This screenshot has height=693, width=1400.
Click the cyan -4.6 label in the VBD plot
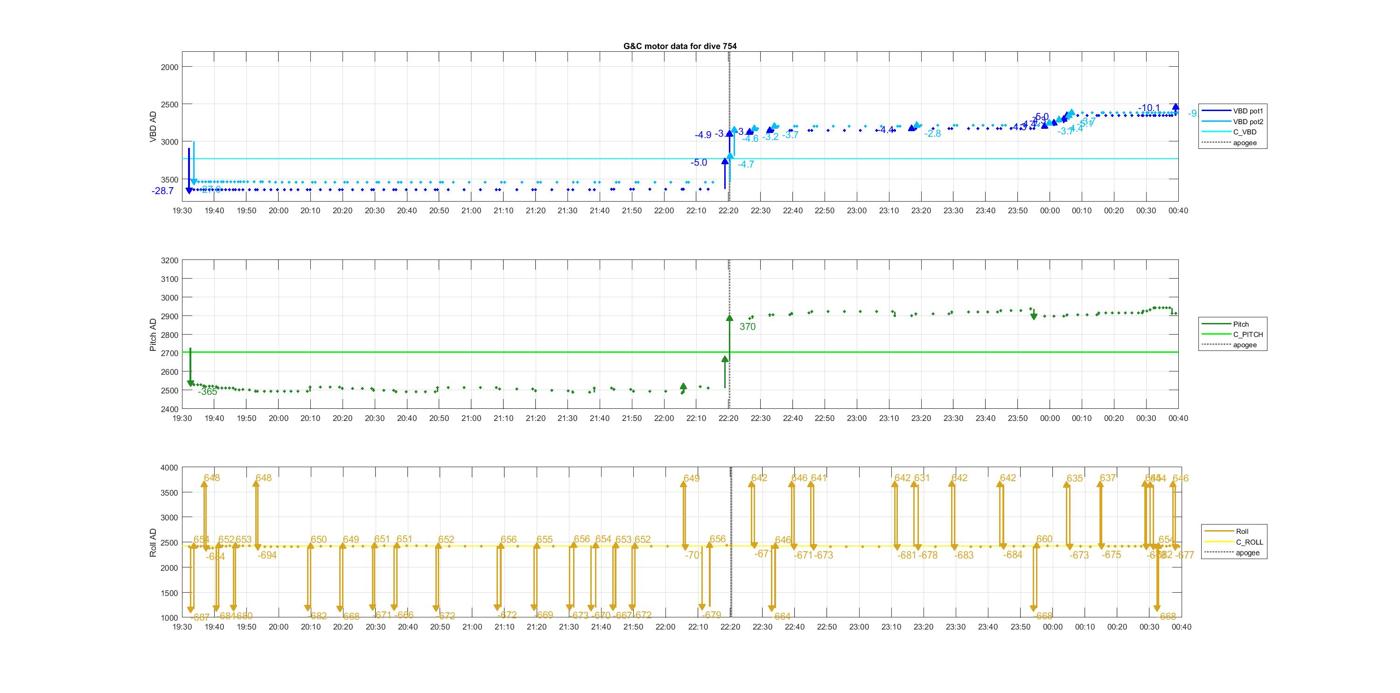click(751, 139)
